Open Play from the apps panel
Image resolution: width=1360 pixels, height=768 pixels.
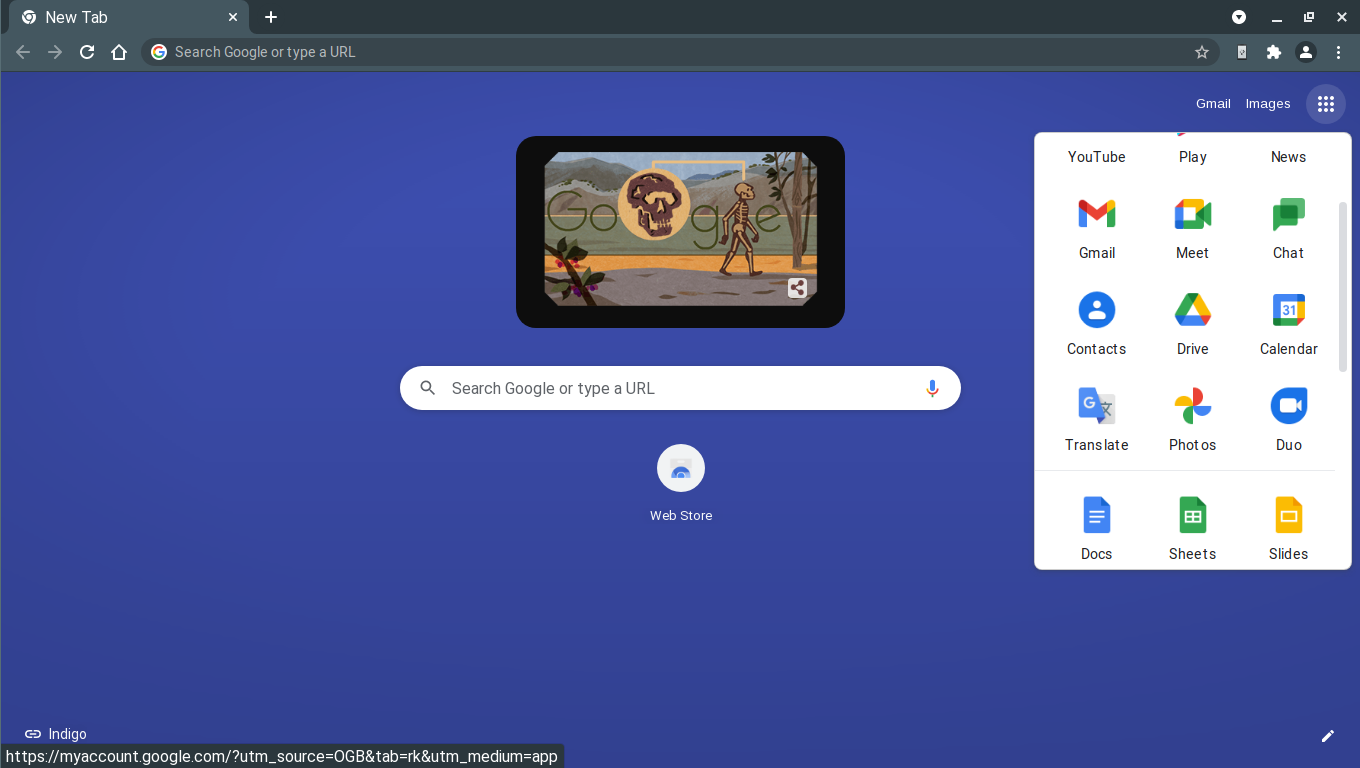[x=1192, y=156]
